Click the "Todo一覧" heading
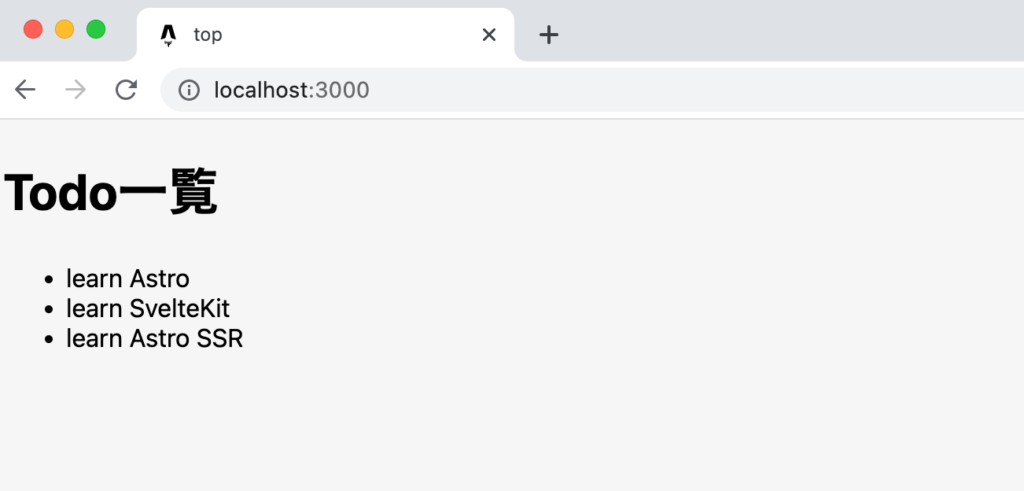The height and width of the screenshot is (491, 1024). [x=111, y=193]
